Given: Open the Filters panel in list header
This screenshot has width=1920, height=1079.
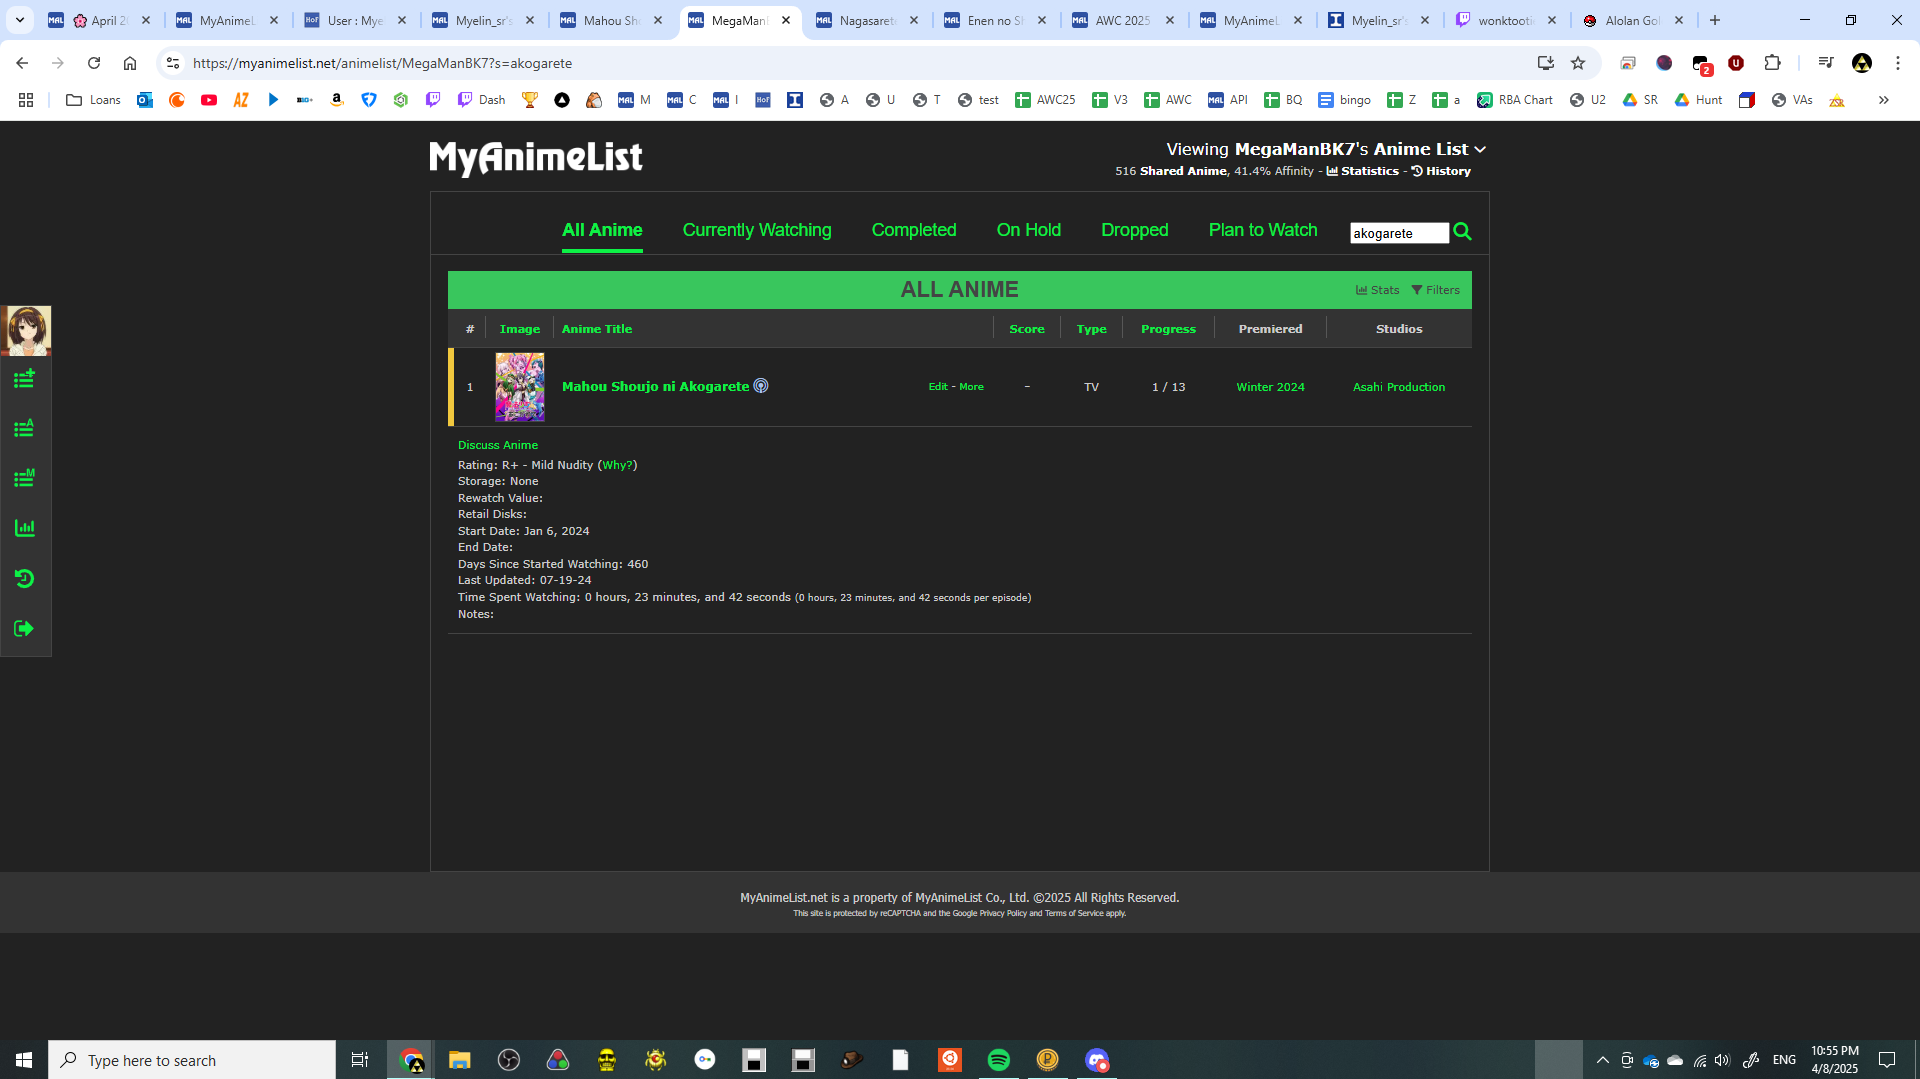Looking at the screenshot, I should [x=1435, y=290].
